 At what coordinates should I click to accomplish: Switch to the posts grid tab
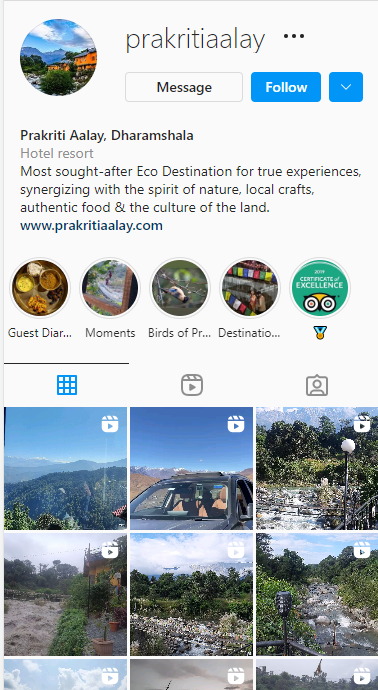click(x=67, y=385)
